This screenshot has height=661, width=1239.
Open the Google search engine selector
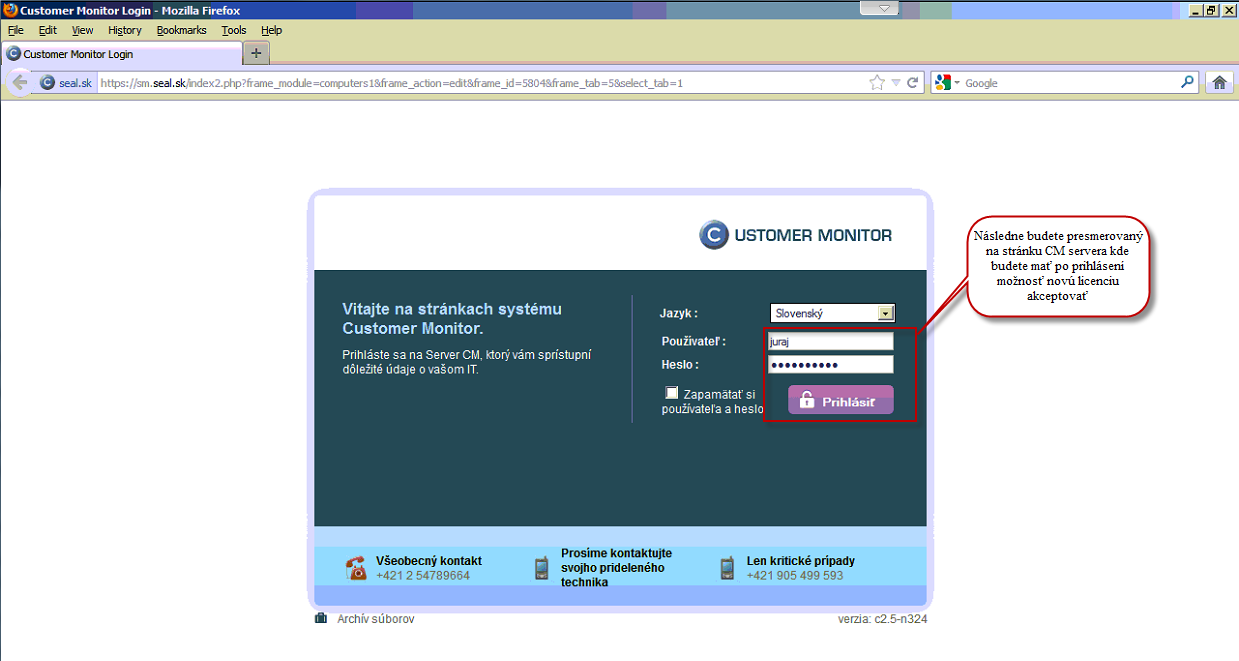point(946,83)
